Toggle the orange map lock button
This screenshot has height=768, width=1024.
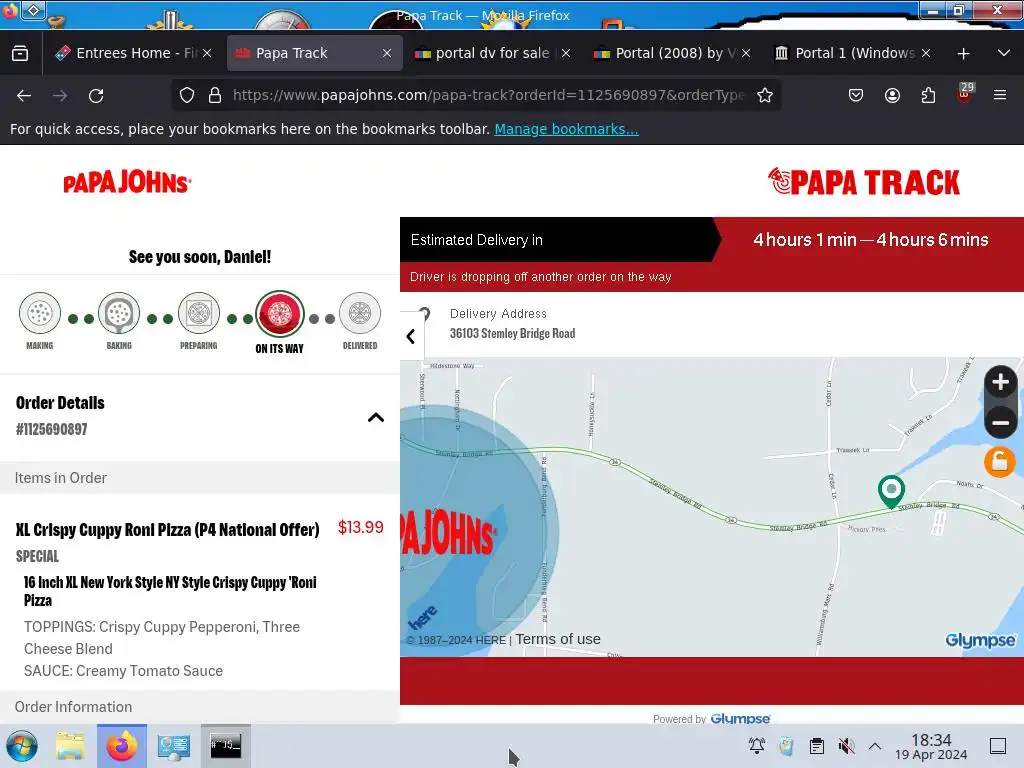tap(1000, 462)
